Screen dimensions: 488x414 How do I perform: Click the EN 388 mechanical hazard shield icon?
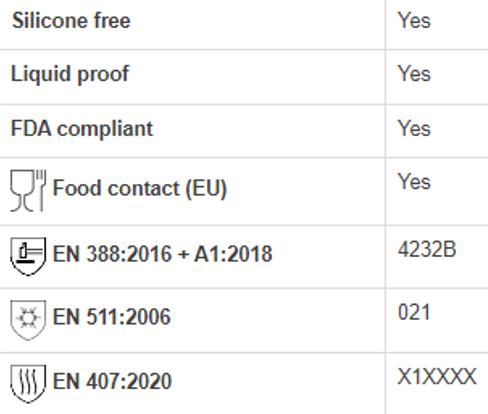click(x=28, y=256)
